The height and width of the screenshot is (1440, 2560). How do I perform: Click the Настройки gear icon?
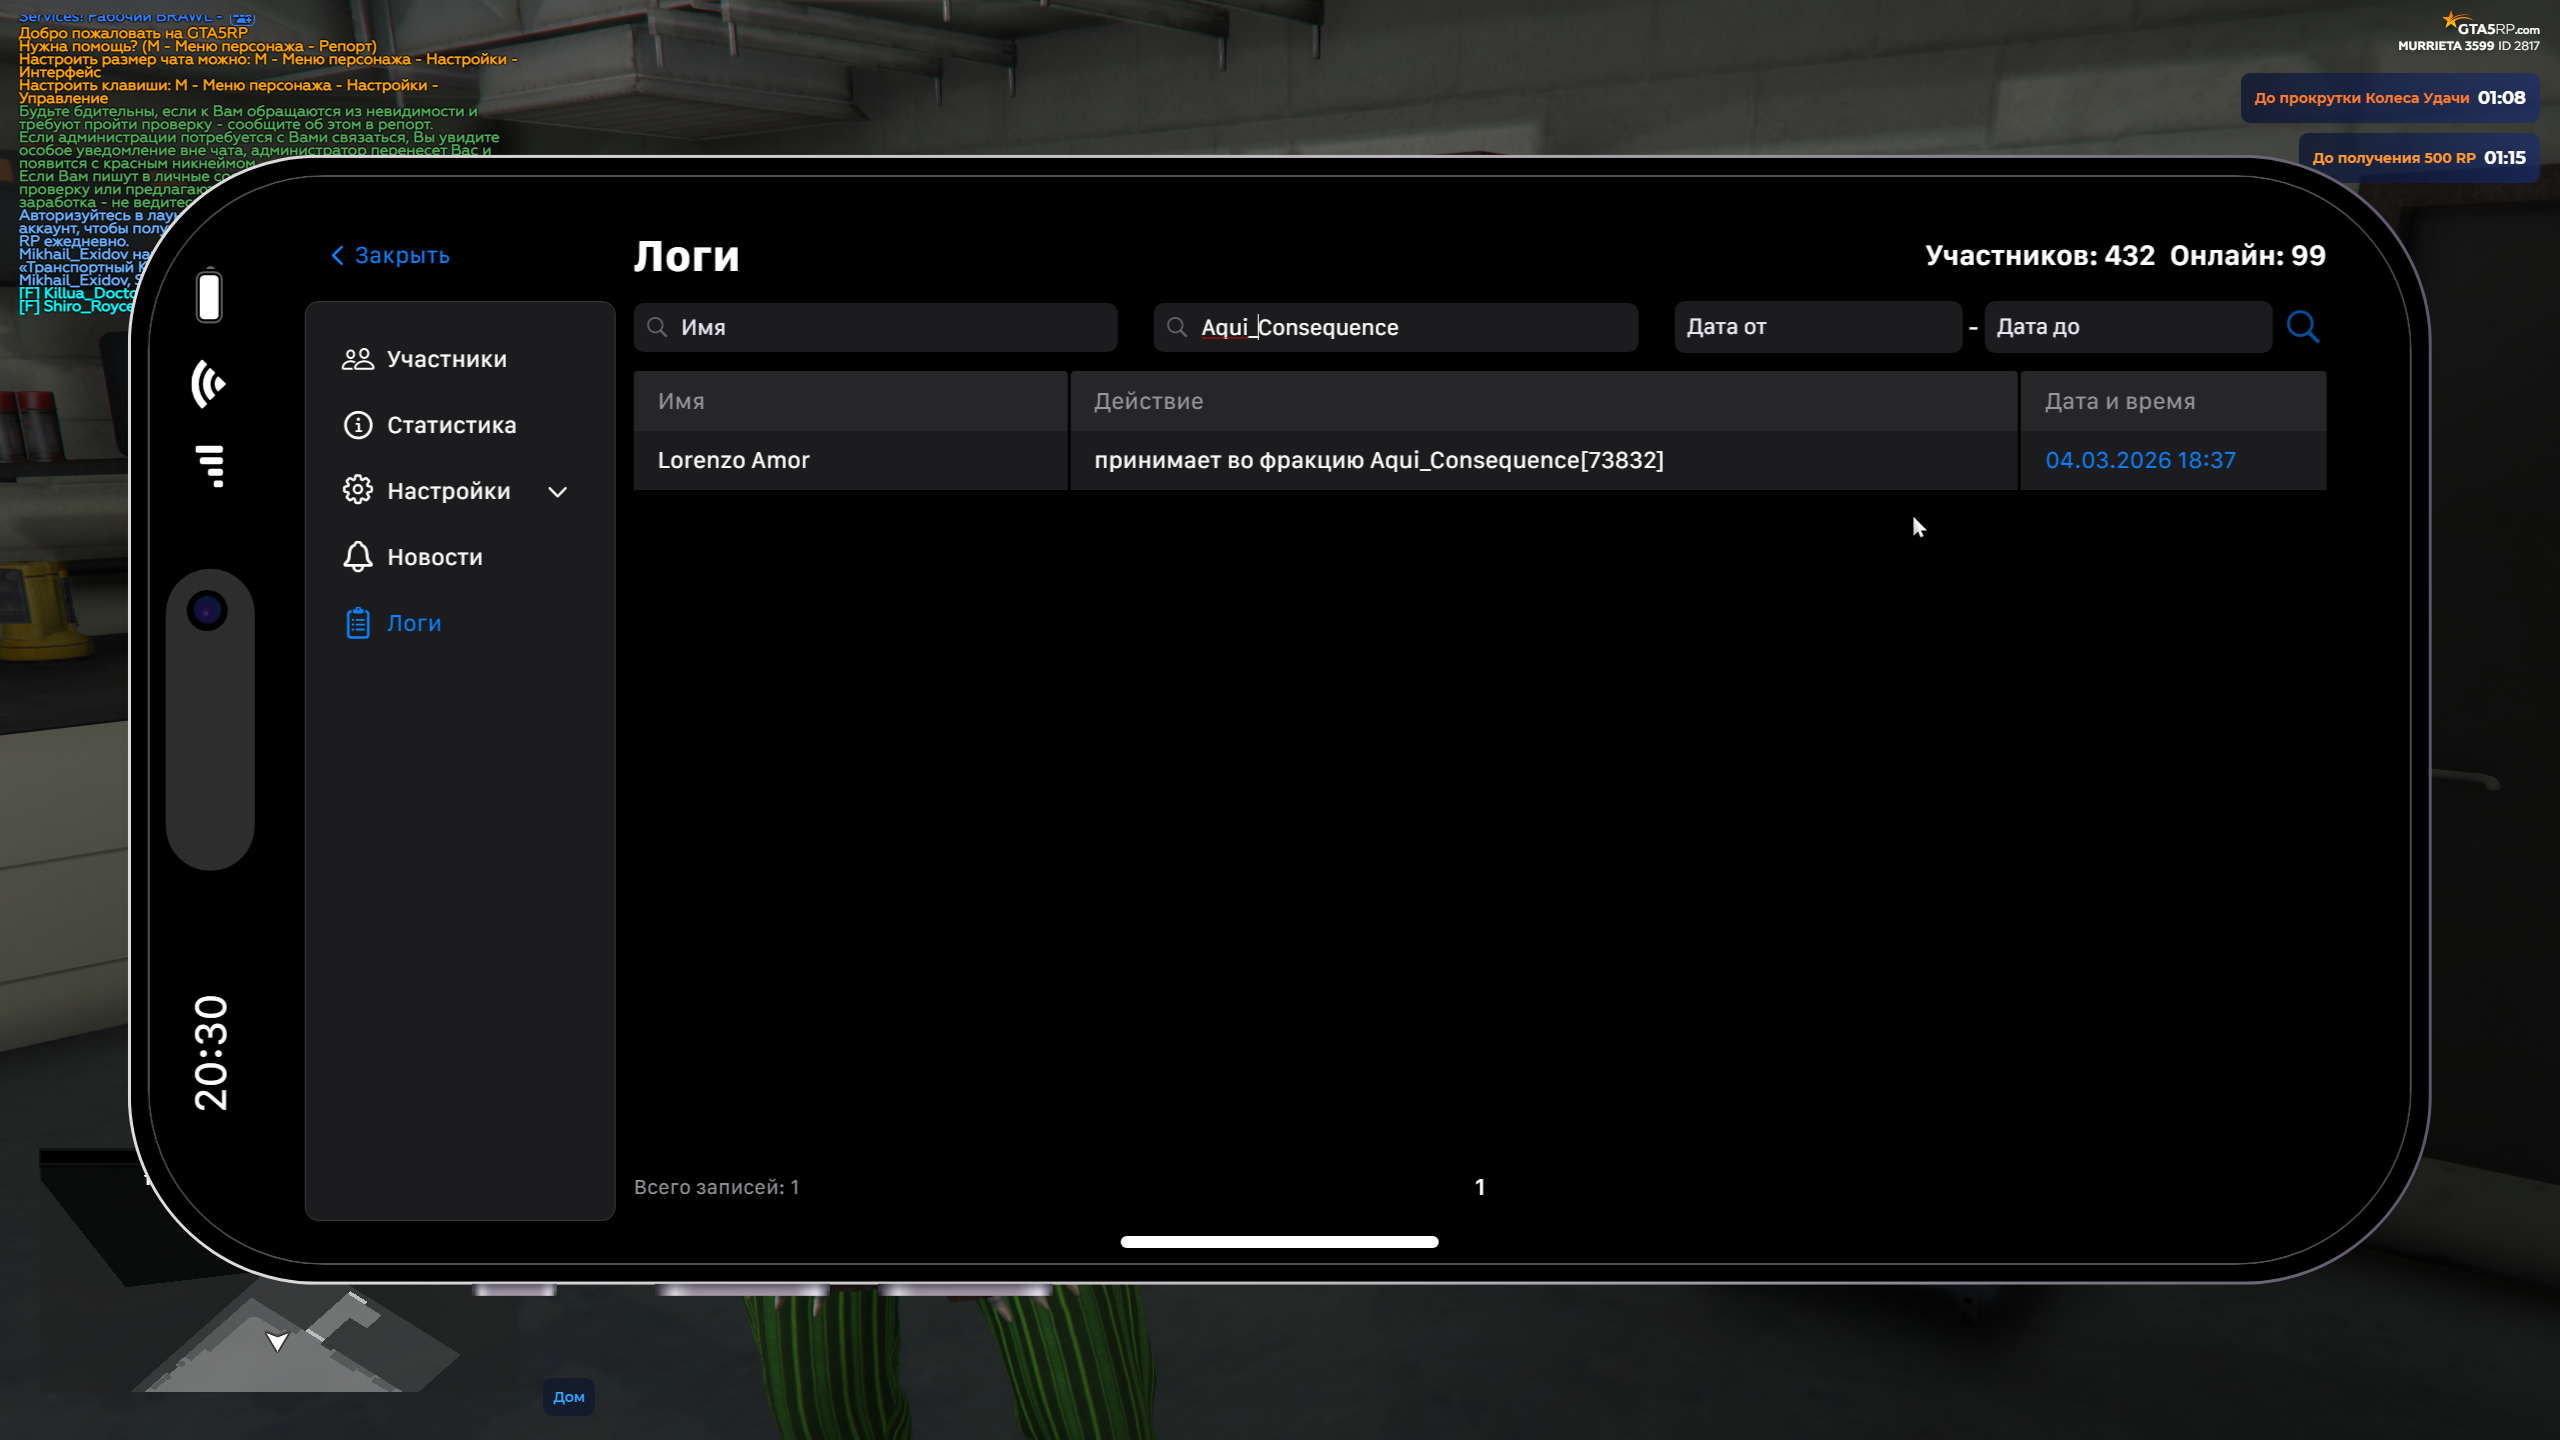357,491
